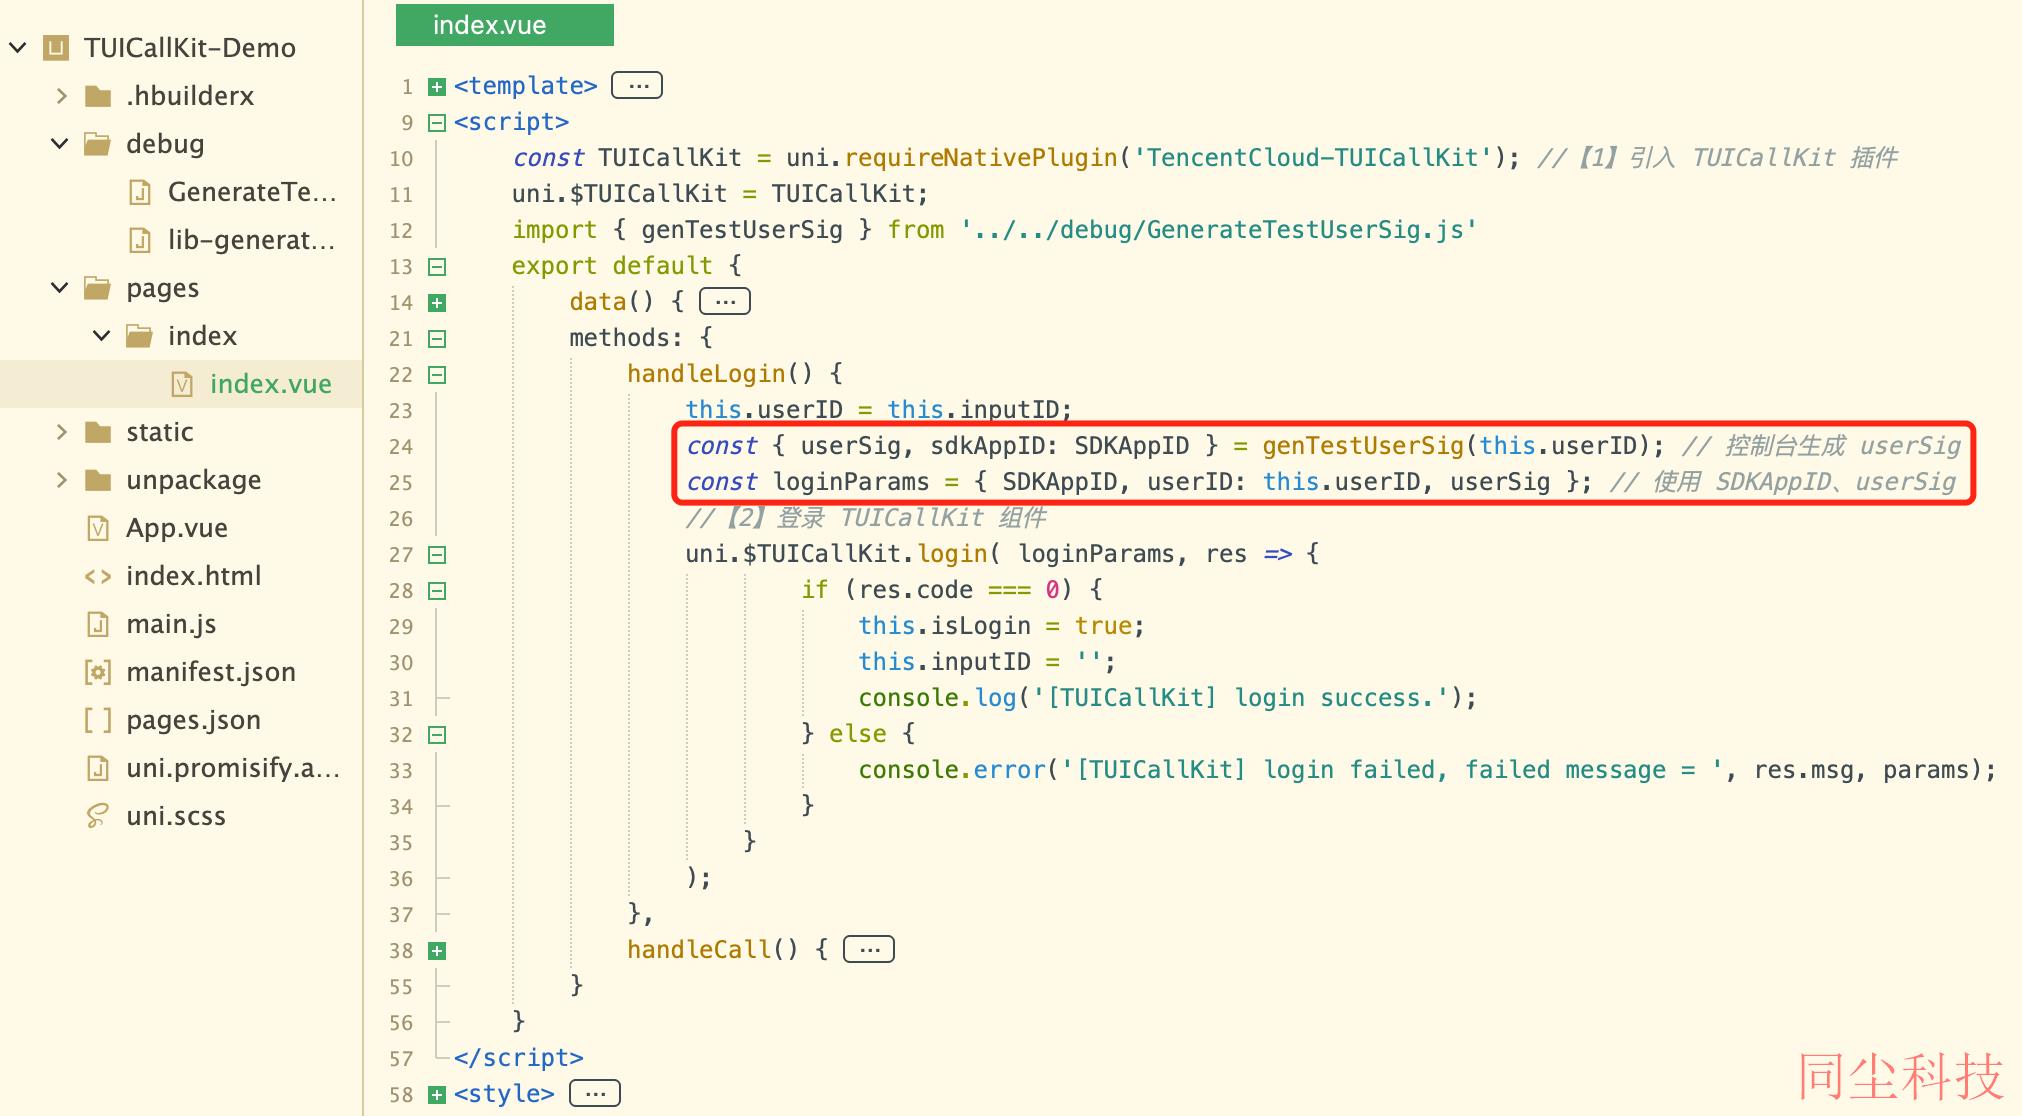Screen dimensions: 2022x1116
Task: Click the uni.promisify.a... file icon
Action: [98, 768]
